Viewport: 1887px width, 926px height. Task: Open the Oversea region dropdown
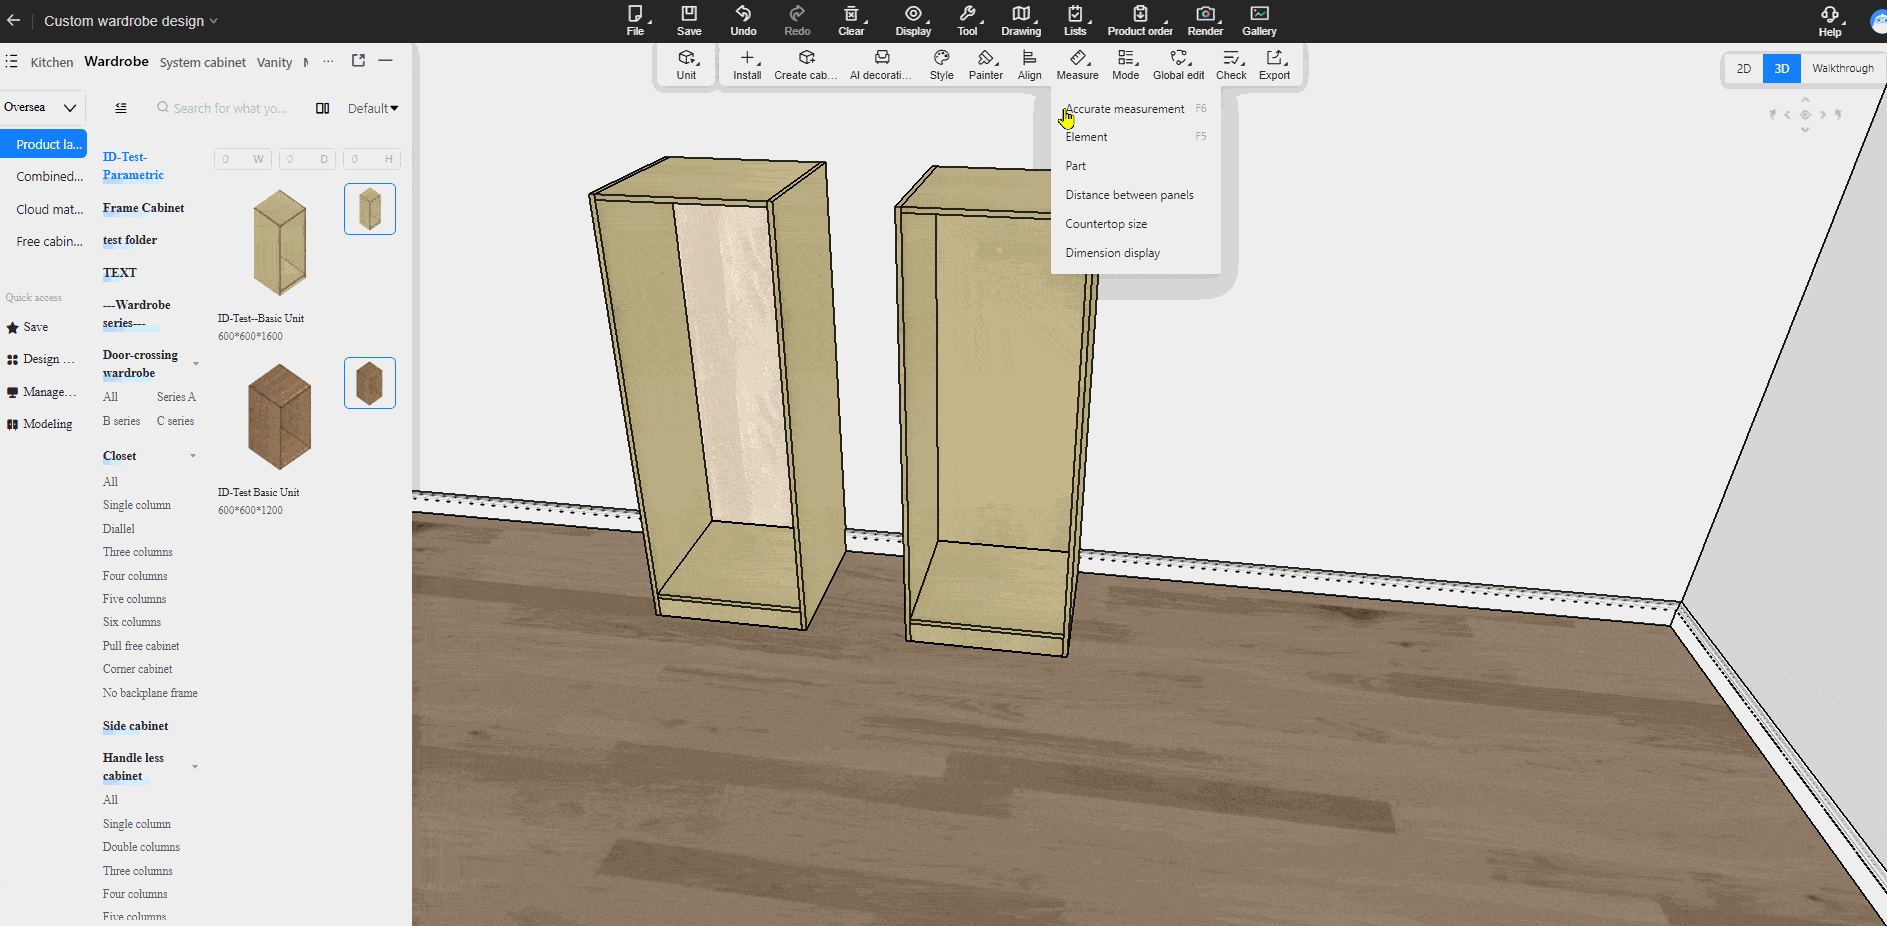pos(41,107)
